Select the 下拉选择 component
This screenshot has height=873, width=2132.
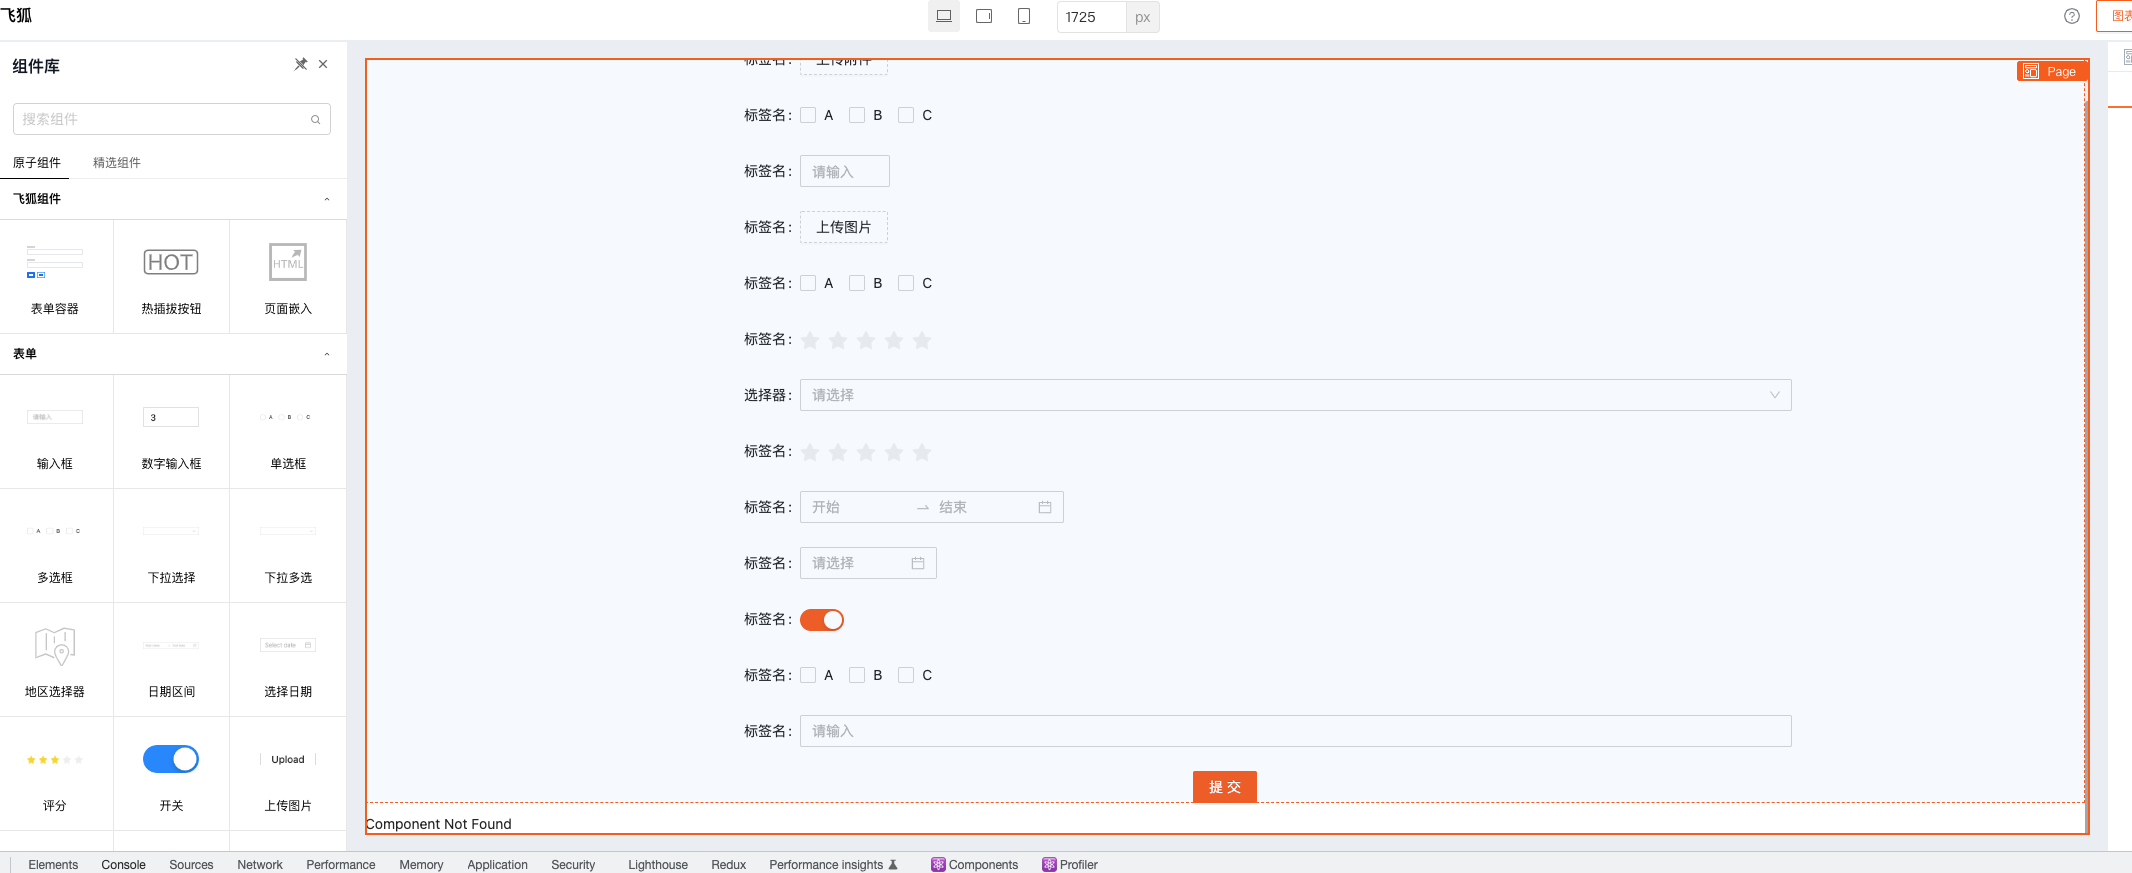tap(171, 546)
